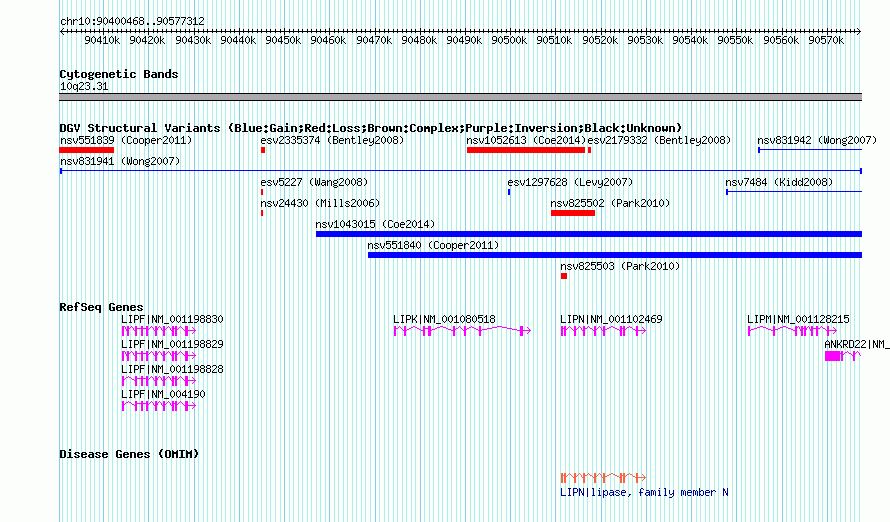Click the nsv1052613 (Coe2014) red bar
The image size is (890, 522).
click(526, 150)
